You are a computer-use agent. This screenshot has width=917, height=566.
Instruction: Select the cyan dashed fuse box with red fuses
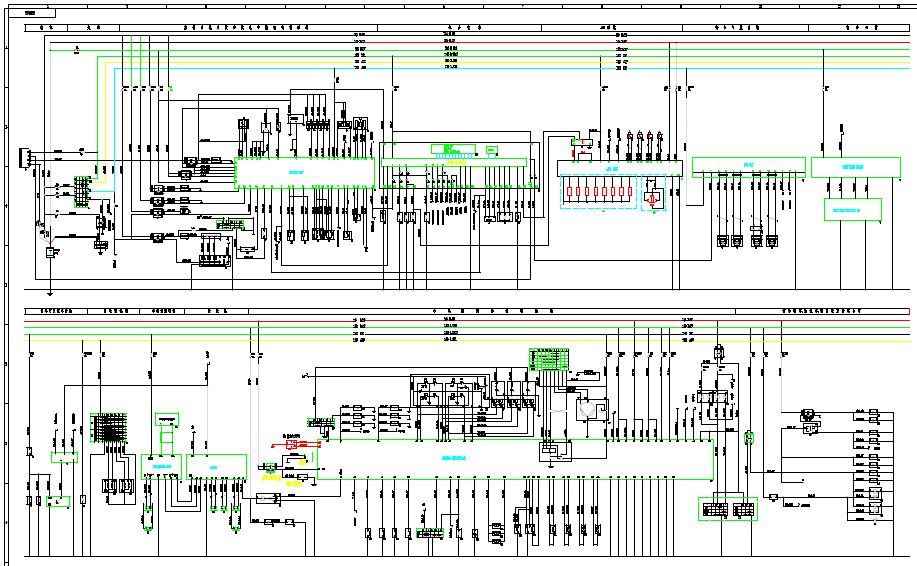coord(598,192)
